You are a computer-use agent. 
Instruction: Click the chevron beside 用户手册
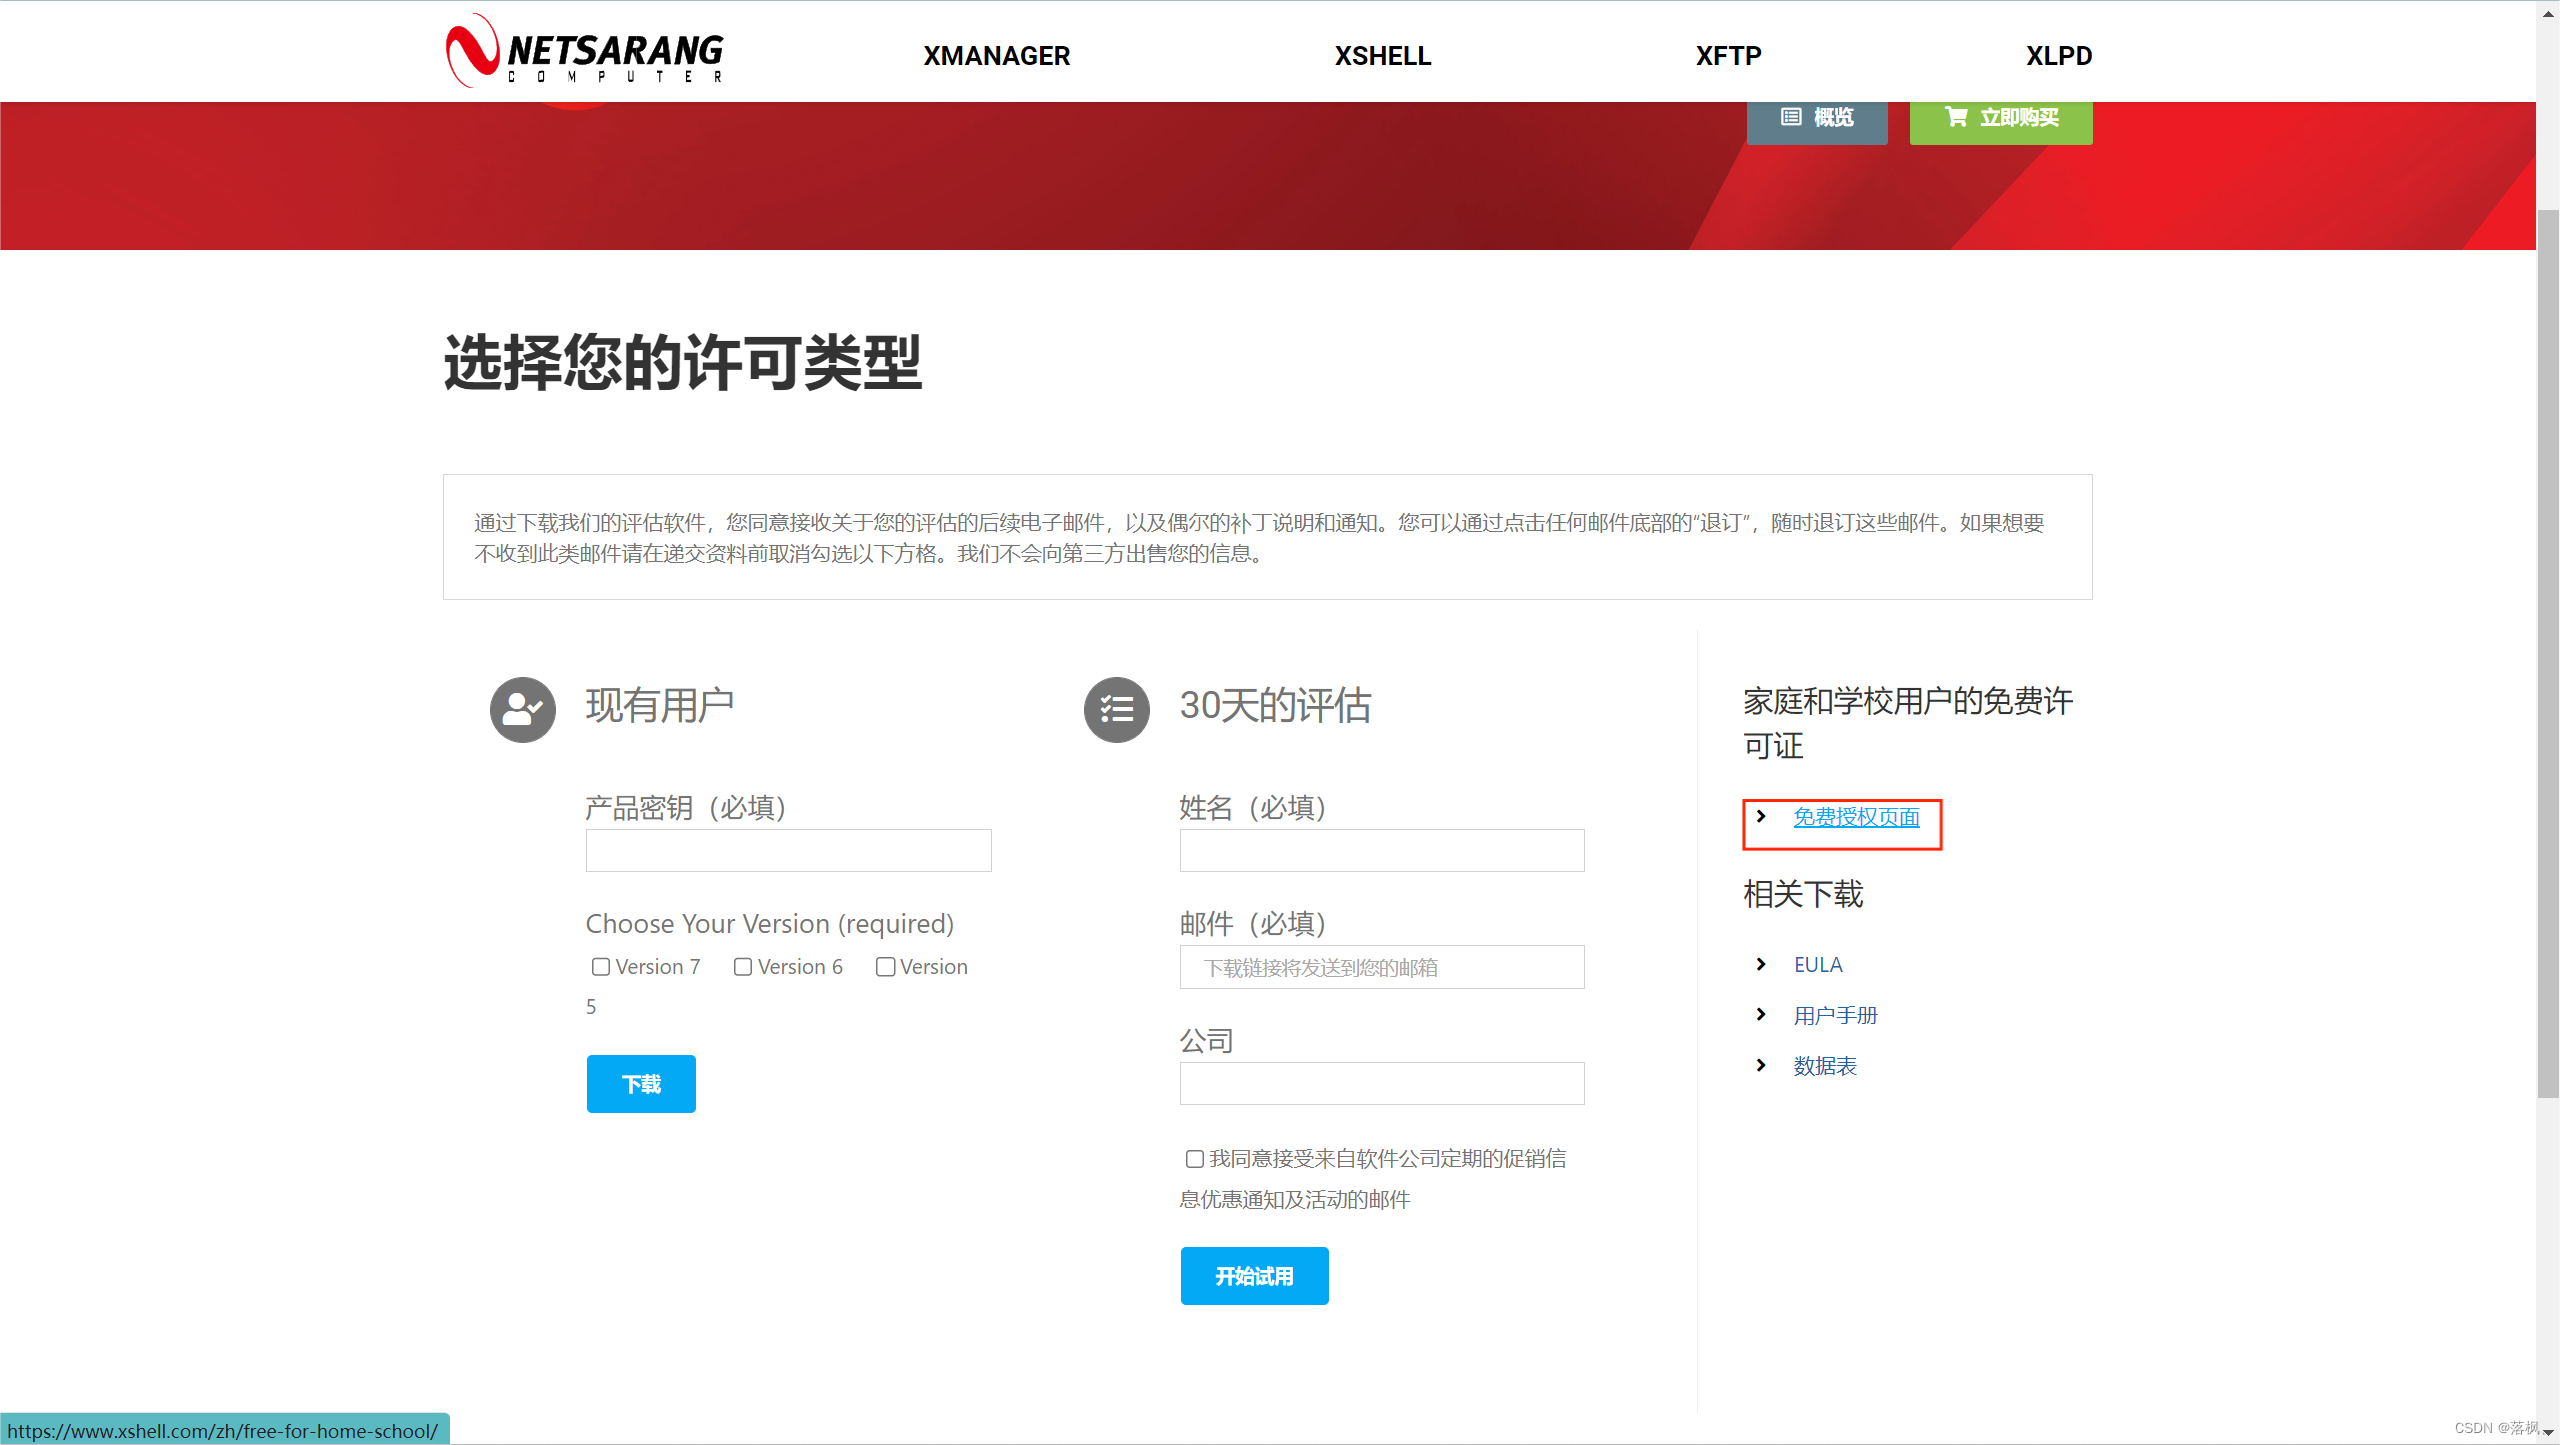pyautogui.click(x=1761, y=1014)
